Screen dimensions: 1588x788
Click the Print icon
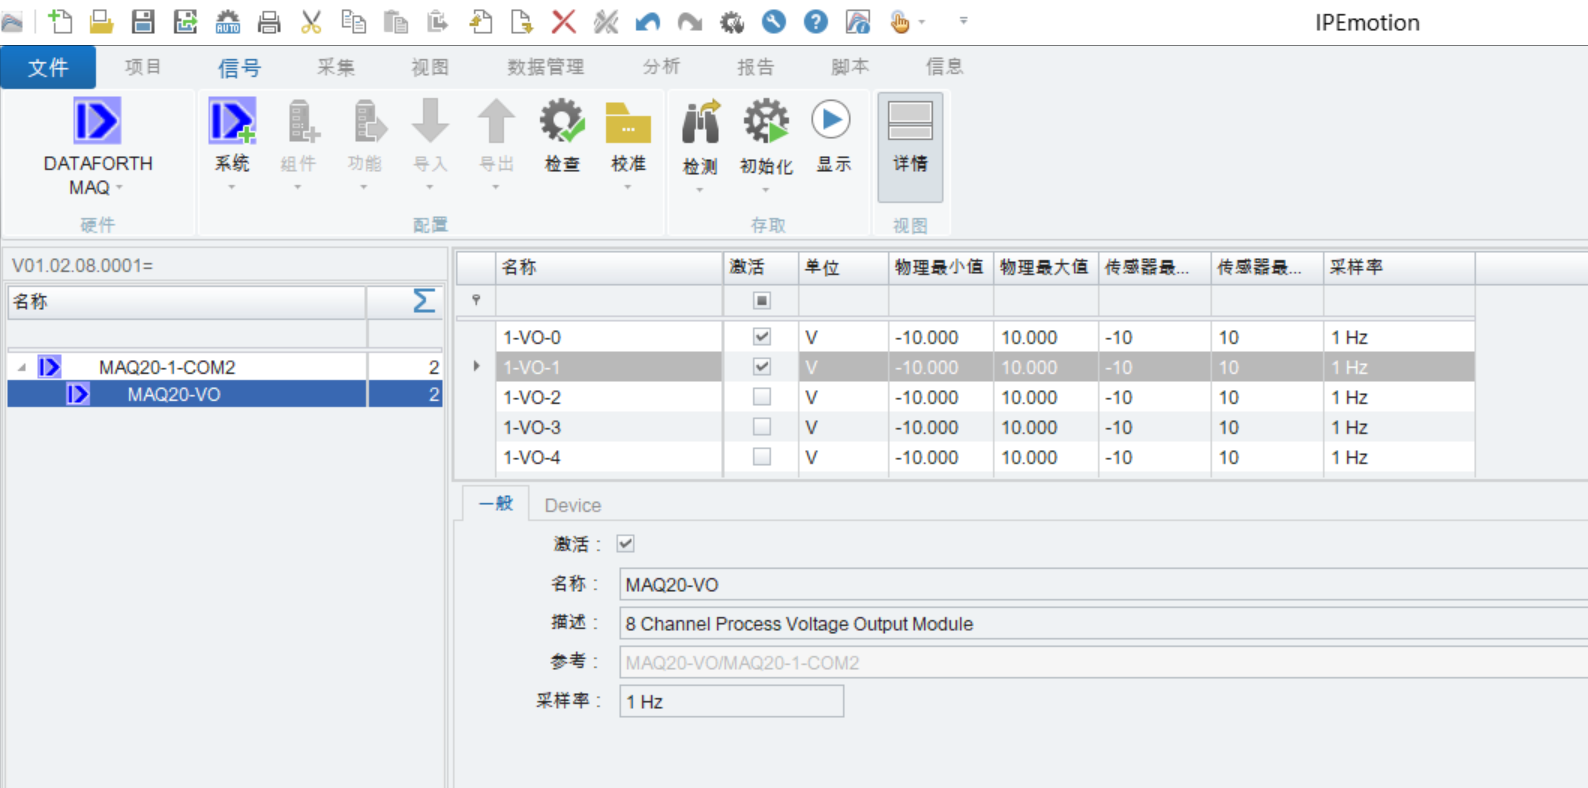pos(269,21)
